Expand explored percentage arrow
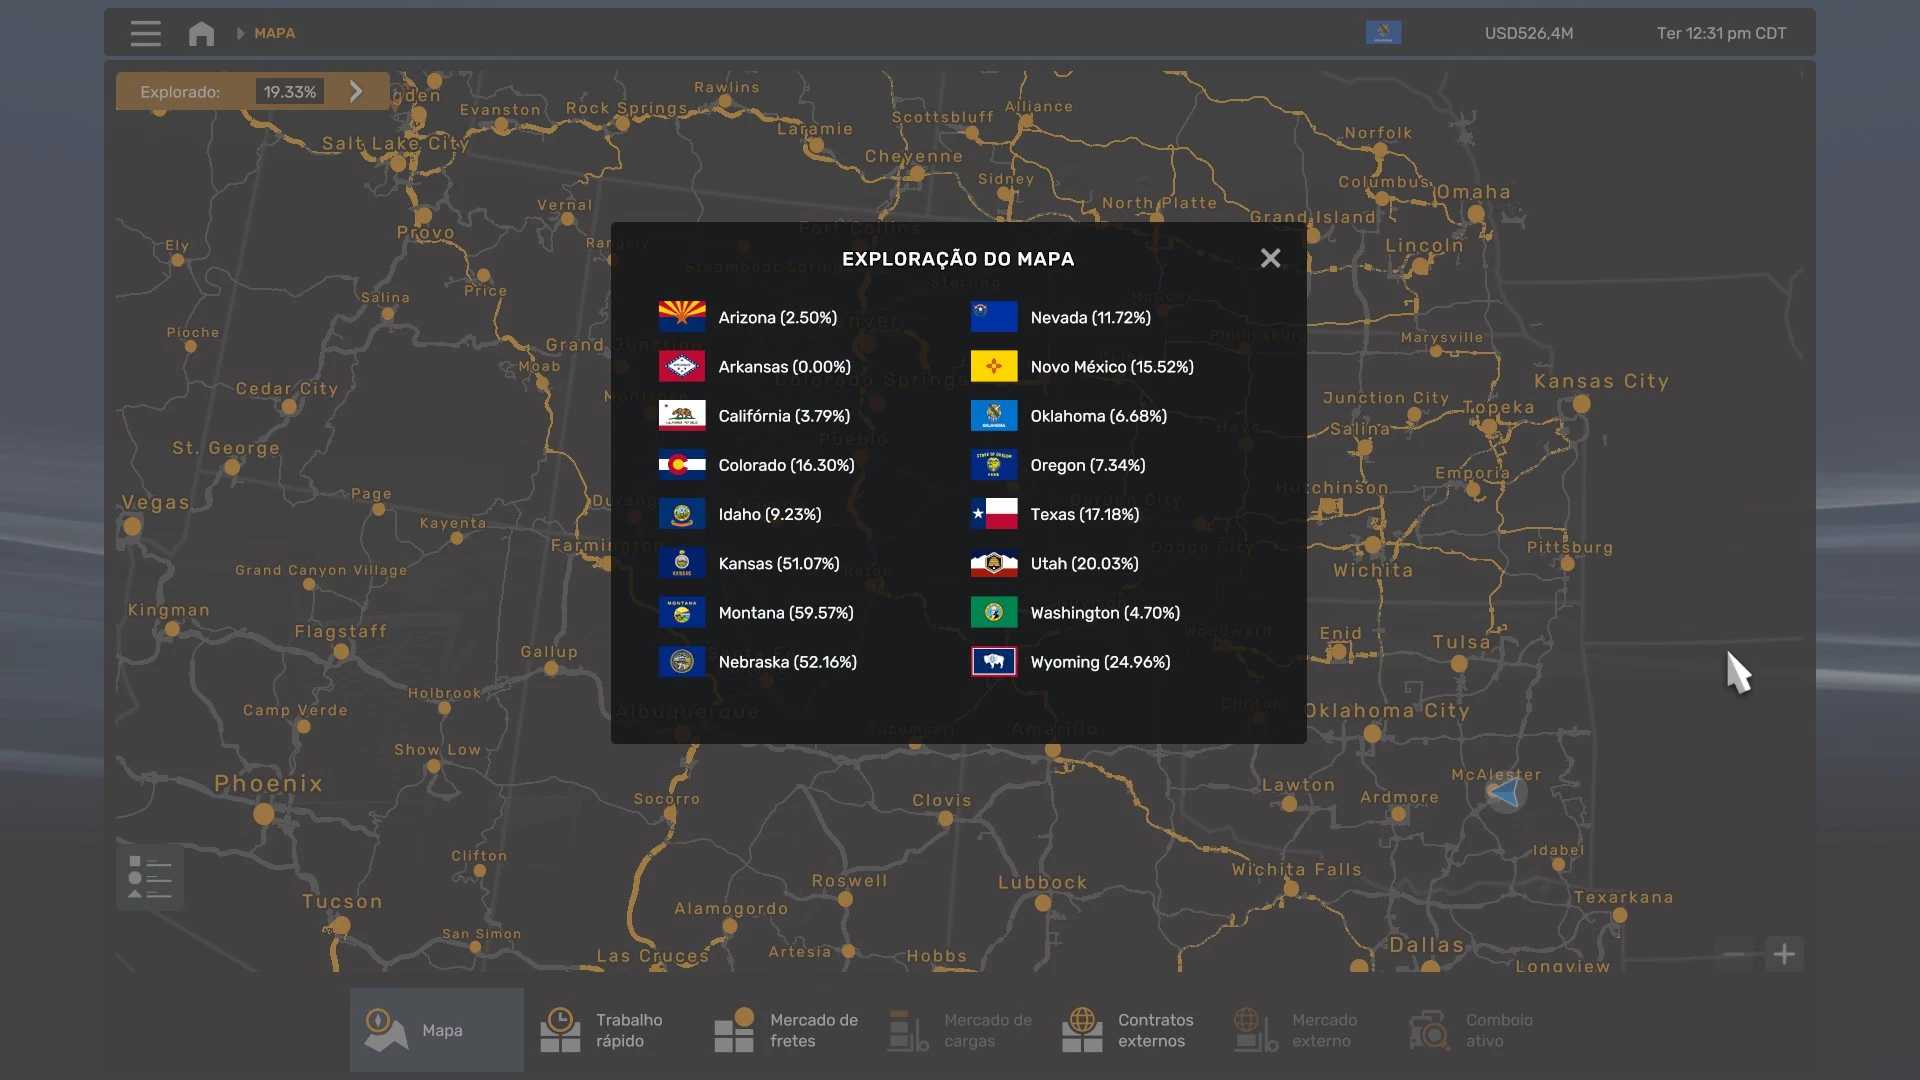 [x=356, y=91]
